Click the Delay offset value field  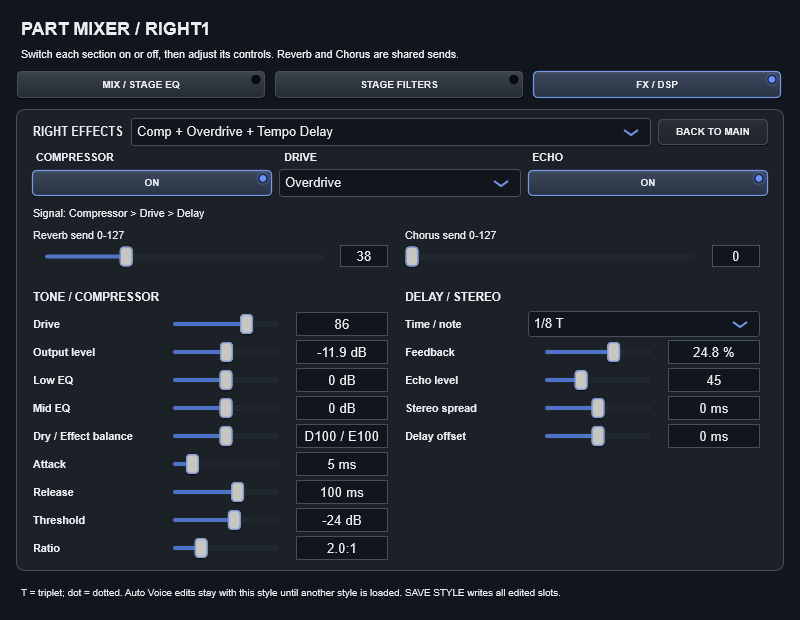pyautogui.click(x=714, y=436)
